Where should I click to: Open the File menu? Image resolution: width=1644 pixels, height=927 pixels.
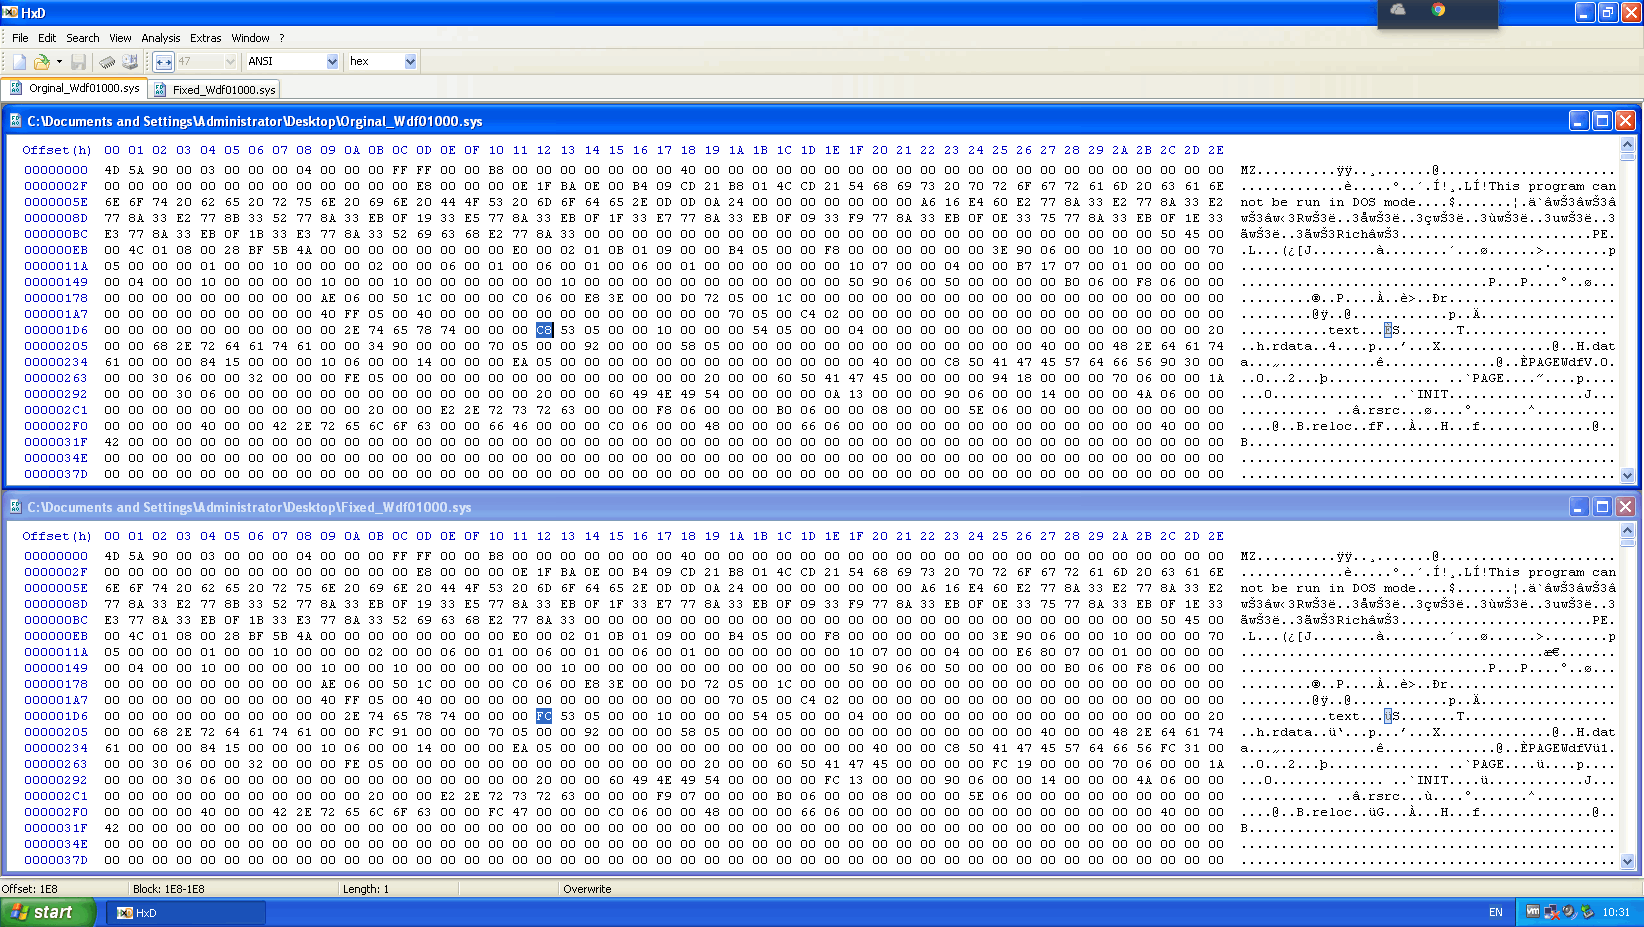[x=20, y=38]
